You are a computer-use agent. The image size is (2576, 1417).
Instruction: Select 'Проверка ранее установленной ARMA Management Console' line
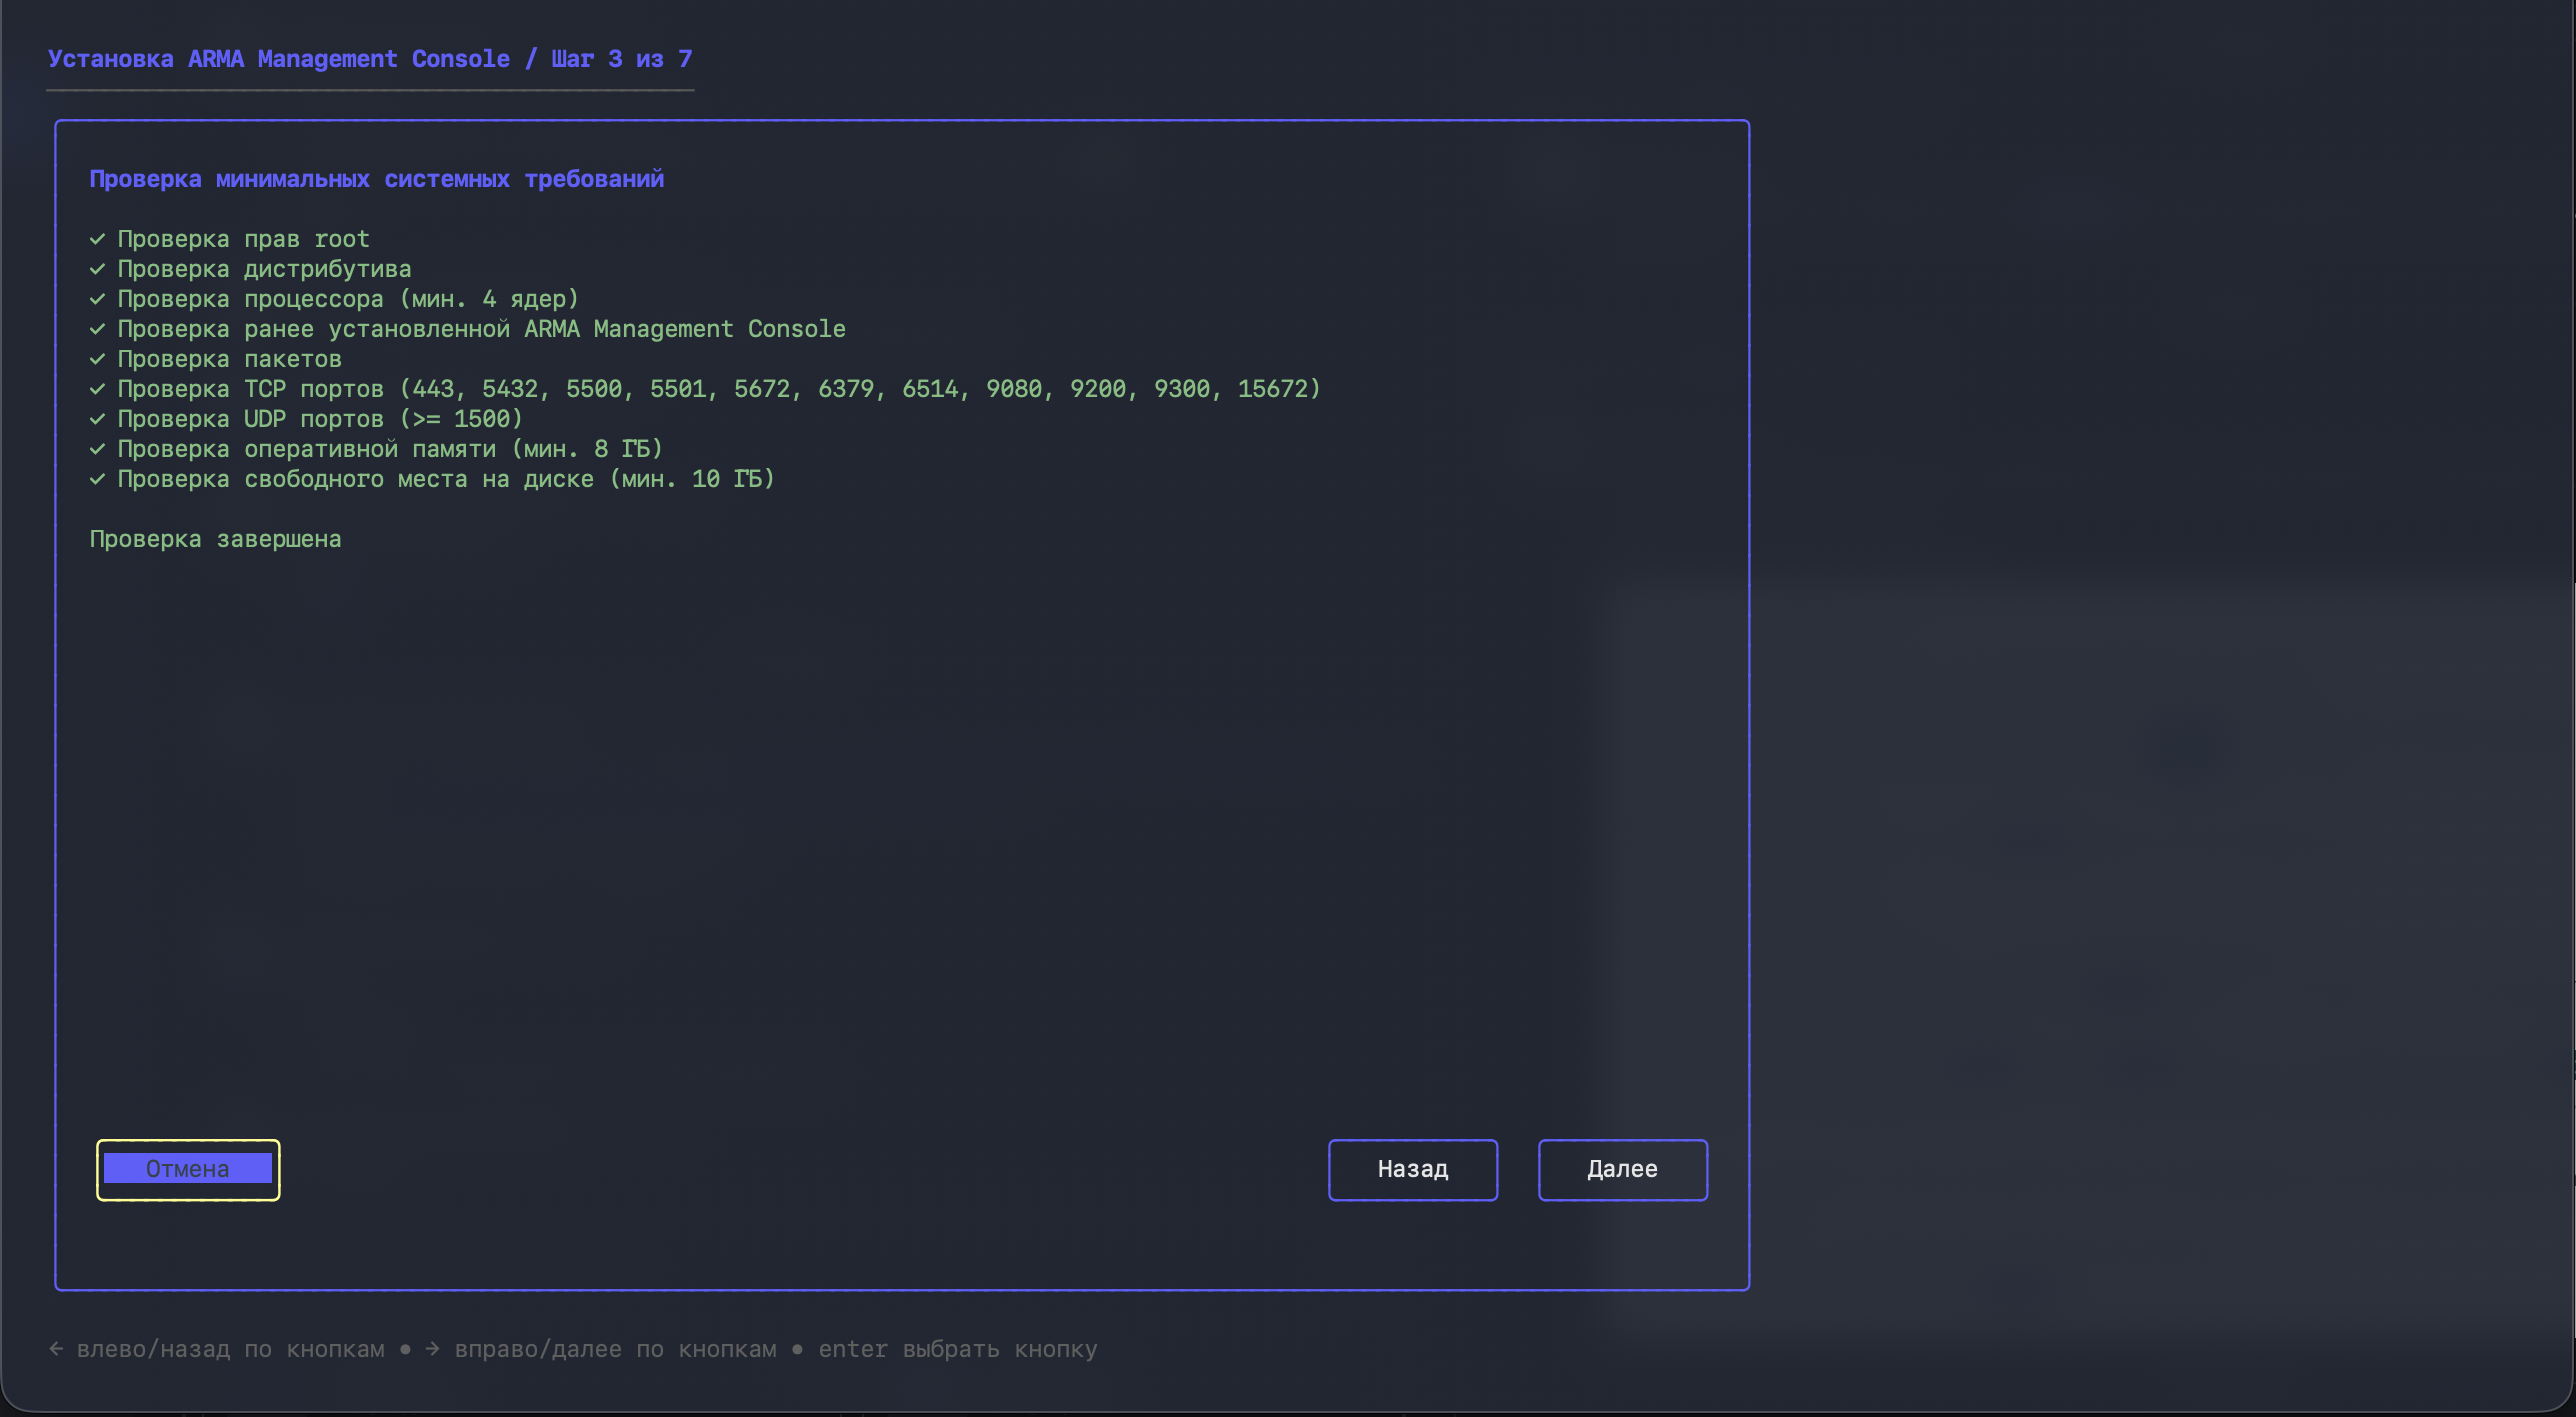point(482,329)
